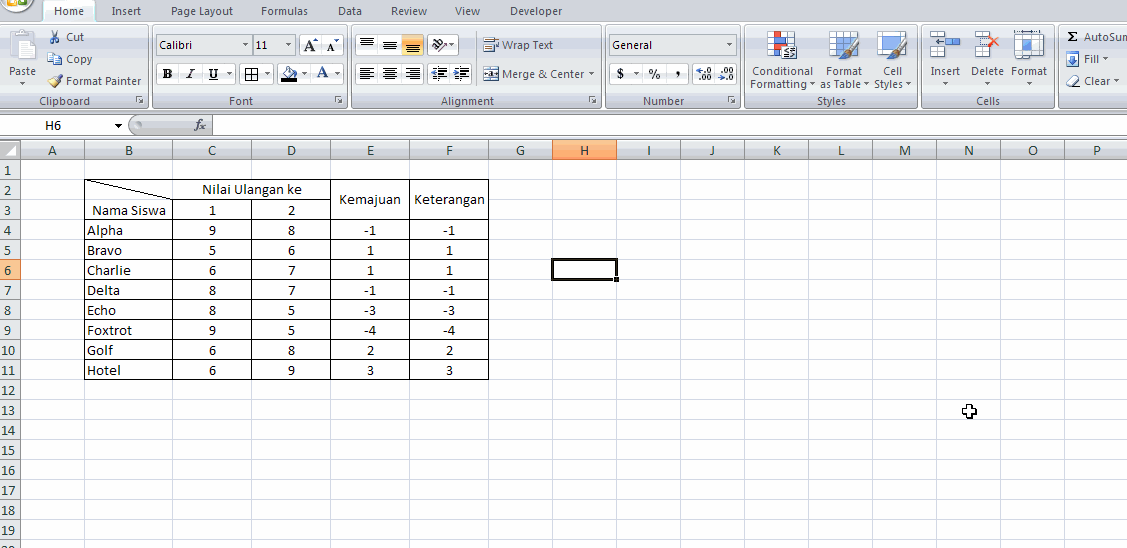
Task: Open Number dialog box launcher
Action: click(x=731, y=101)
